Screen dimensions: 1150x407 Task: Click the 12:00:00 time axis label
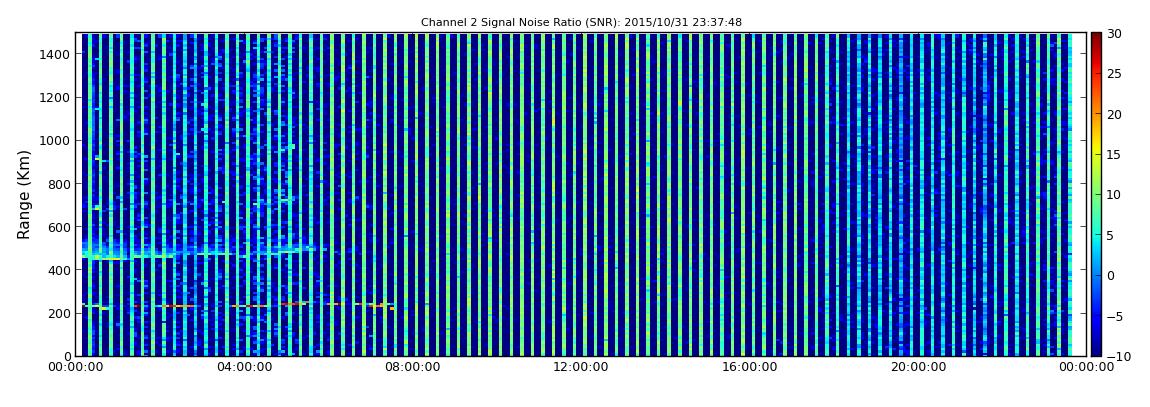pyautogui.click(x=580, y=367)
